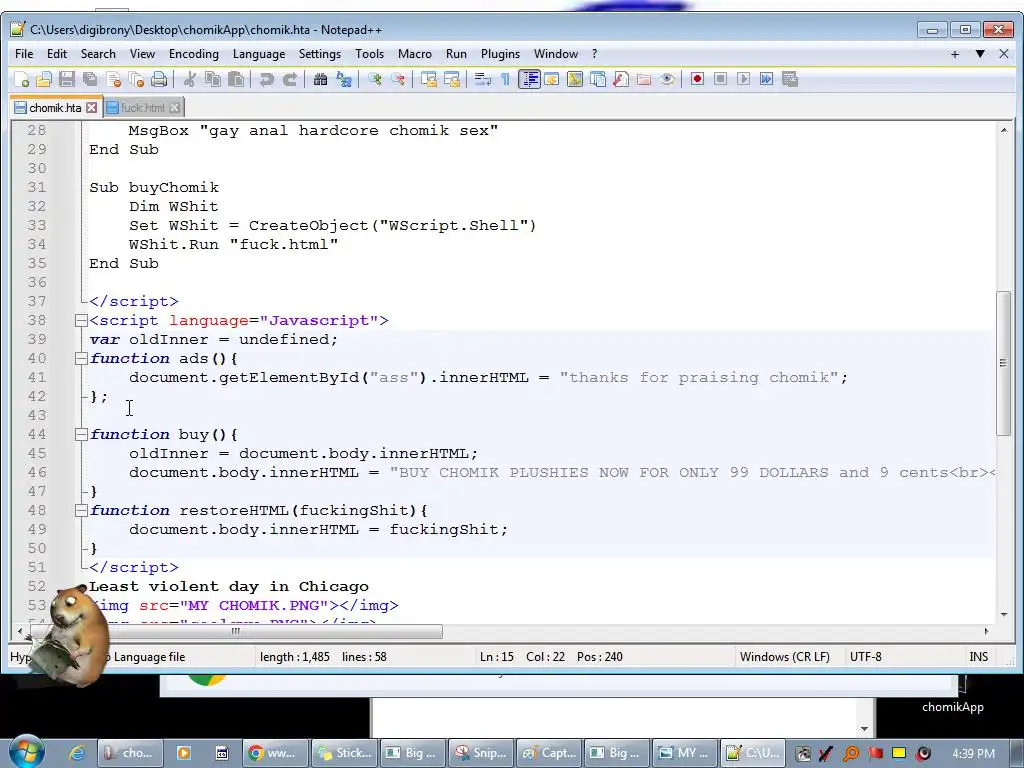Click the Windows (CR LF) status bar field
The width and height of the screenshot is (1024, 768).
(784, 657)
